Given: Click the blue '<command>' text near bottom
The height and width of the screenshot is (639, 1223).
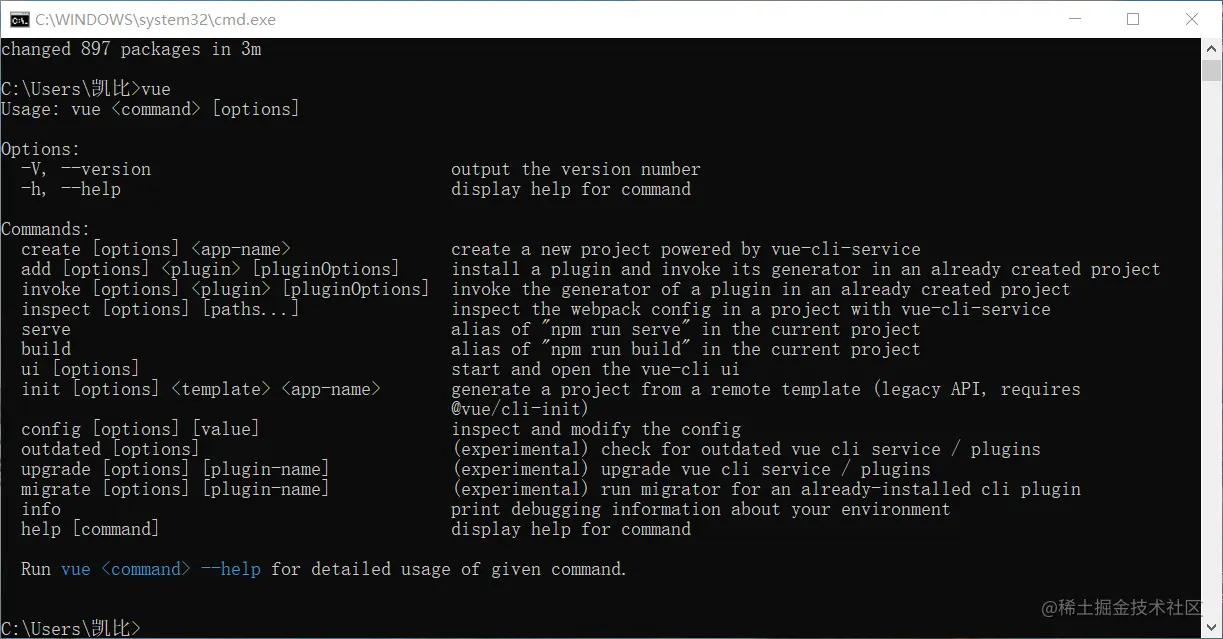Looking at the screenshot, I should pos(146,569).
